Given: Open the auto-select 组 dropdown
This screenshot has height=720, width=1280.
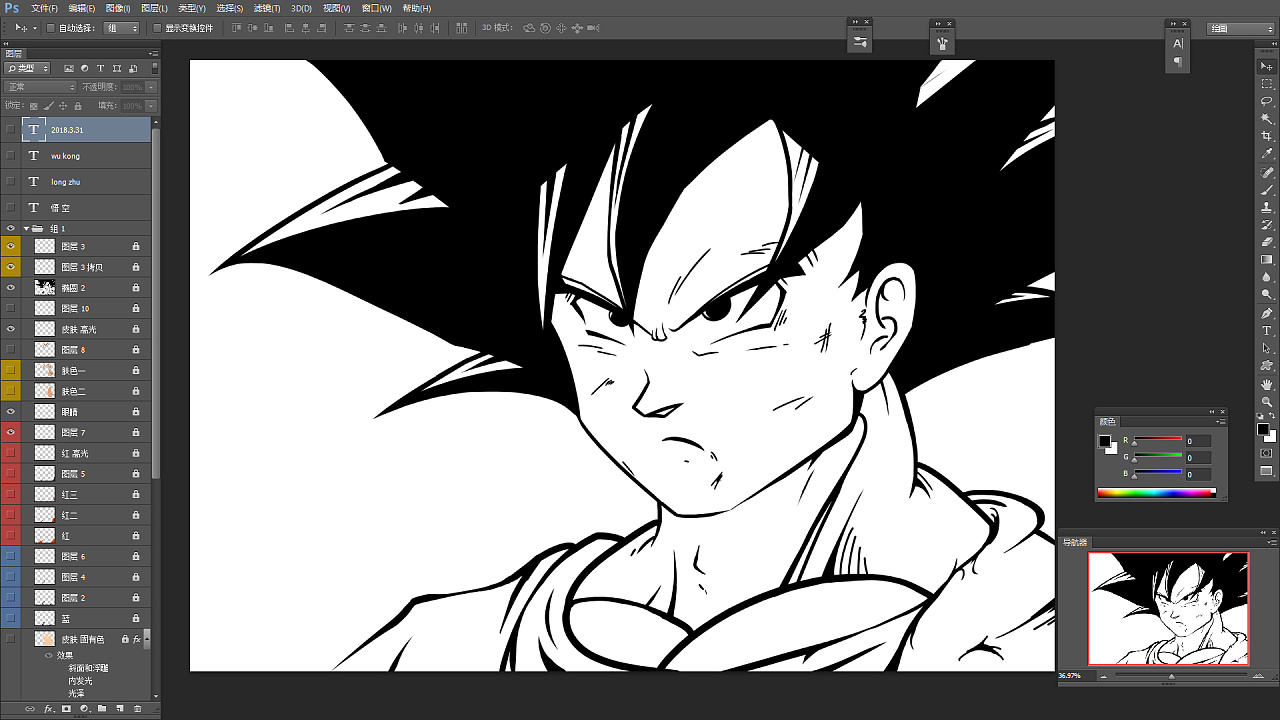Looking at the screenshot, I should (x=123, y=28).
